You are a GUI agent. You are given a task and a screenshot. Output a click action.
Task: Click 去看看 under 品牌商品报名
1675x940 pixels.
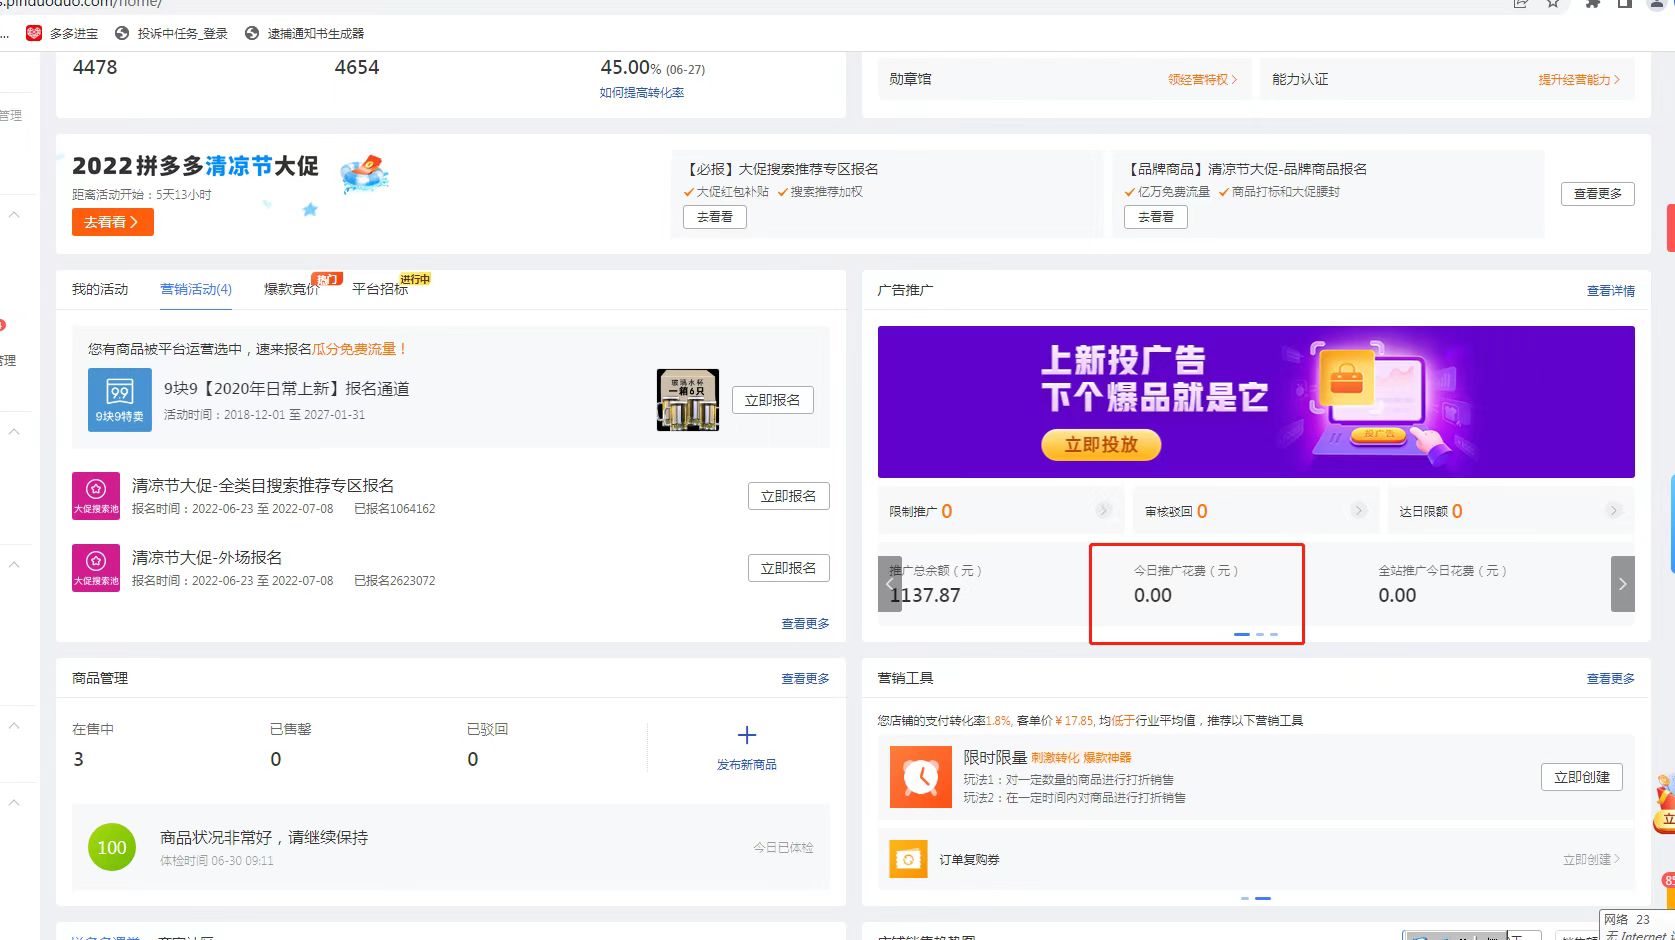1156,217
